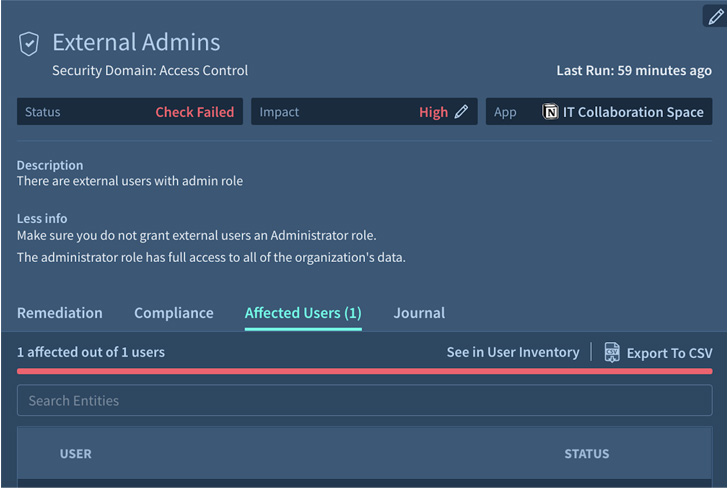Click the External Admins check title

(136, 43)
